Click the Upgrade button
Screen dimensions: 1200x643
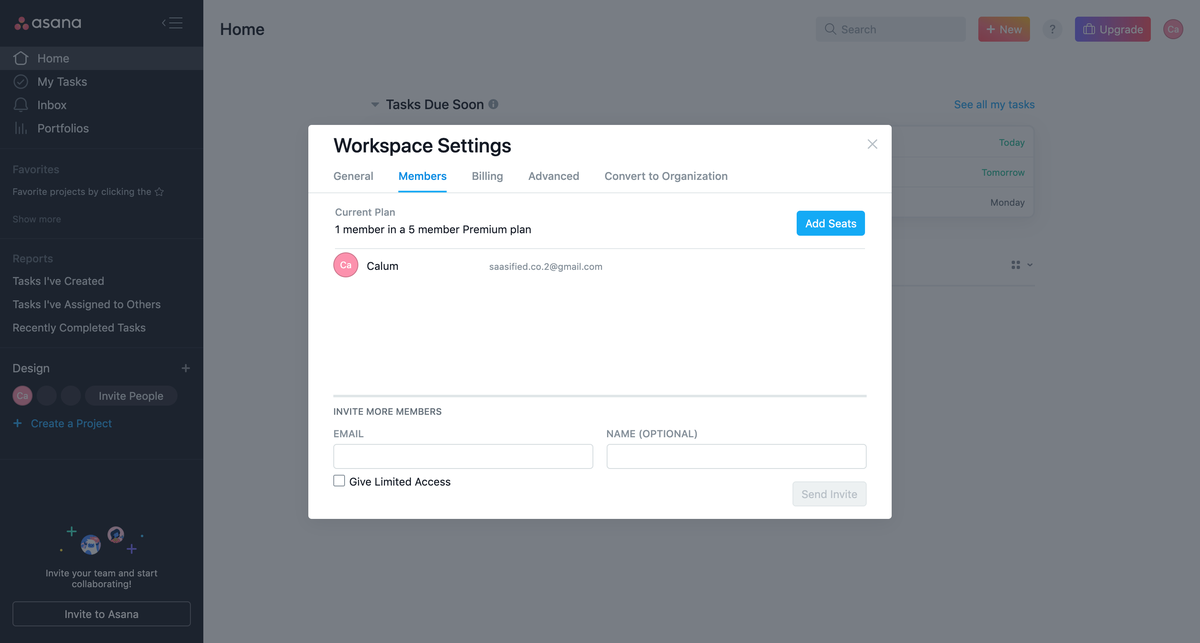[1113, 29]
